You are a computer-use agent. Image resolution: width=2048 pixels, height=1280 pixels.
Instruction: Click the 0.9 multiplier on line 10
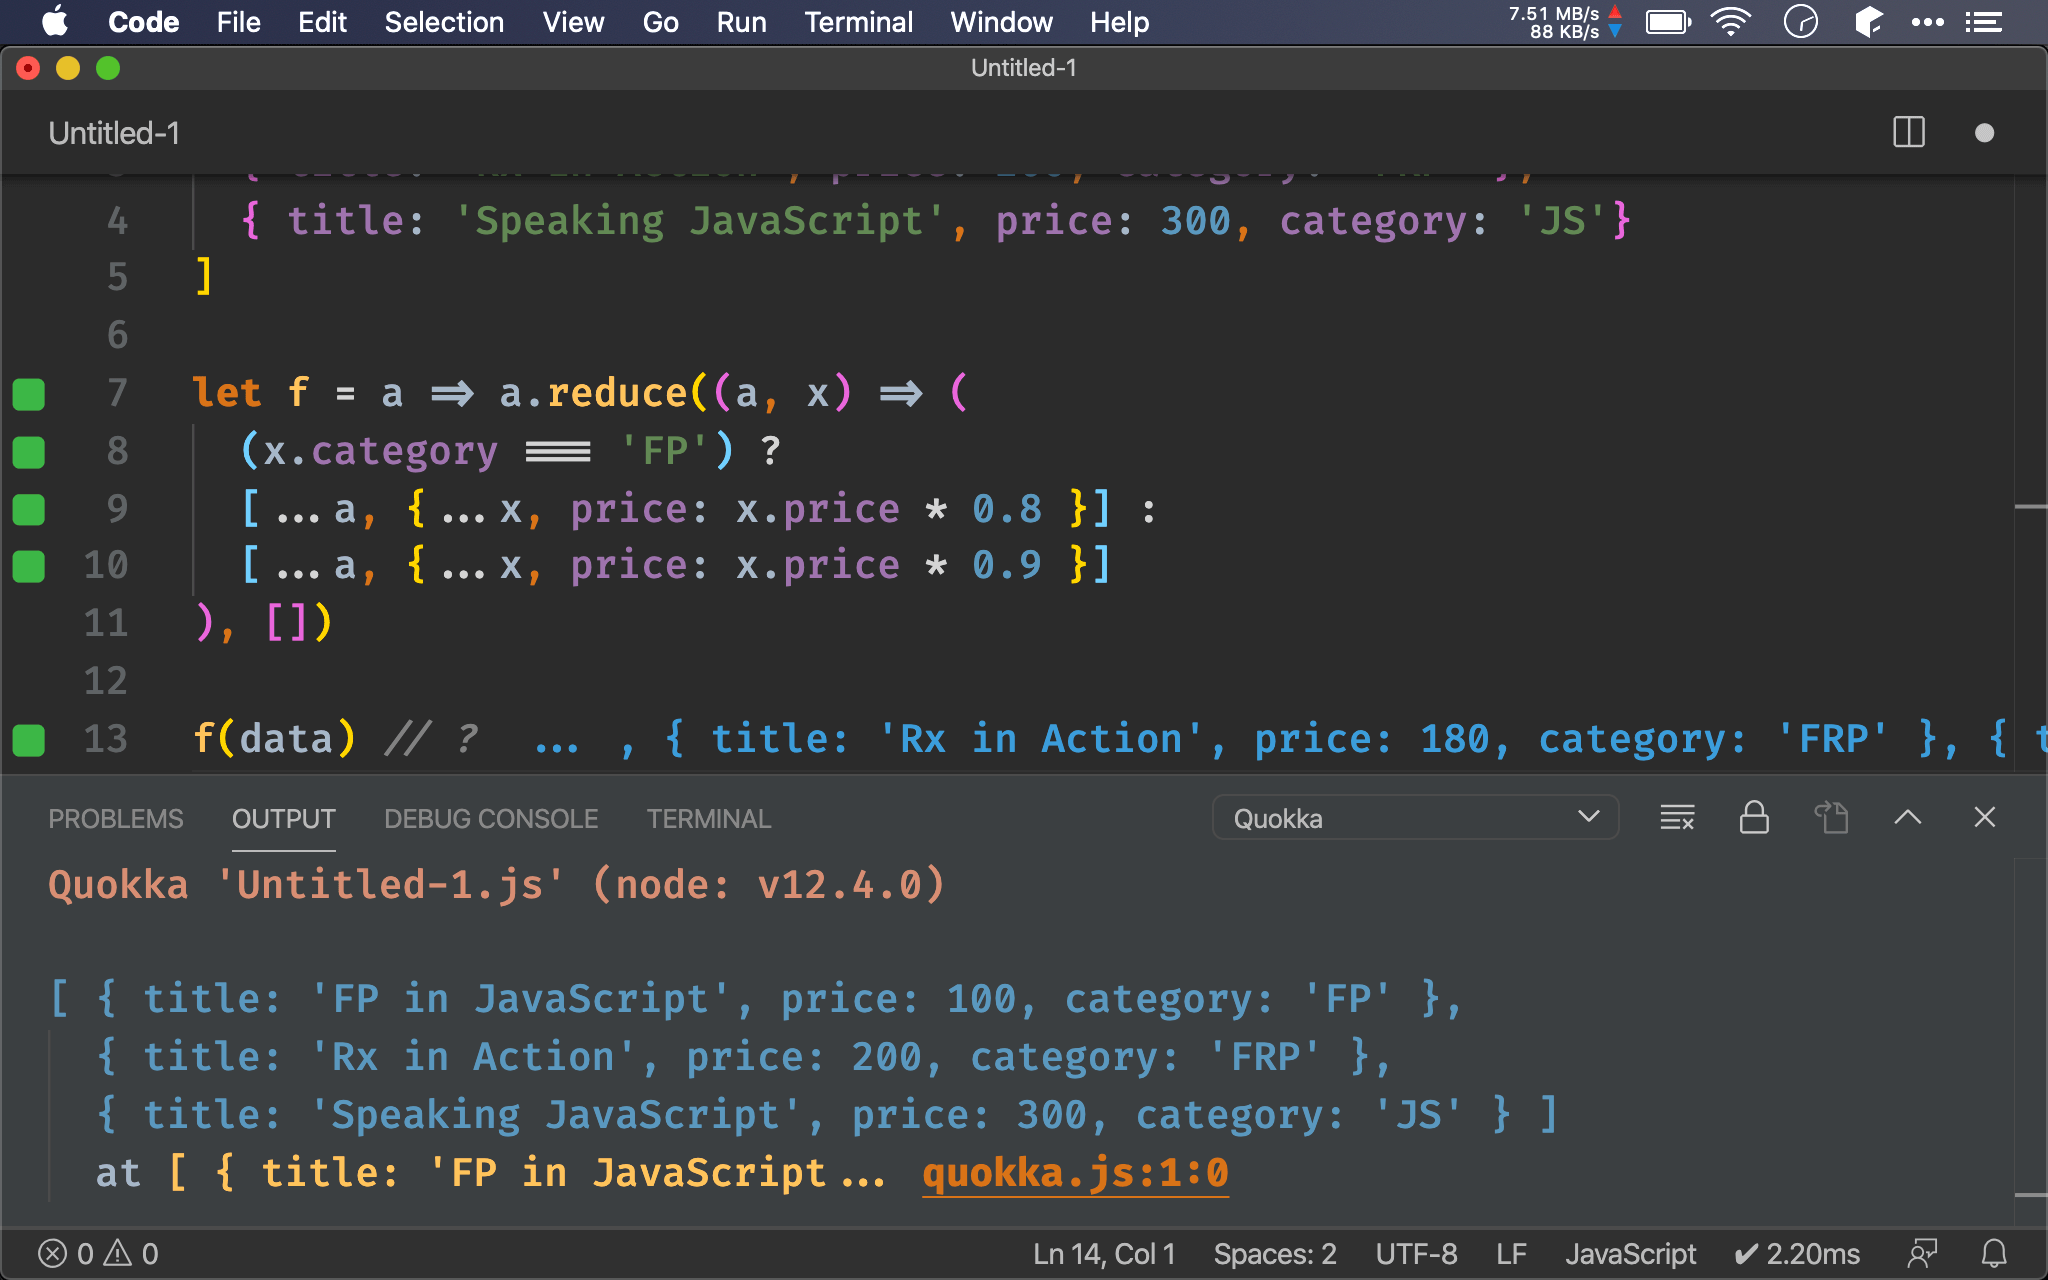point(1007,566)
